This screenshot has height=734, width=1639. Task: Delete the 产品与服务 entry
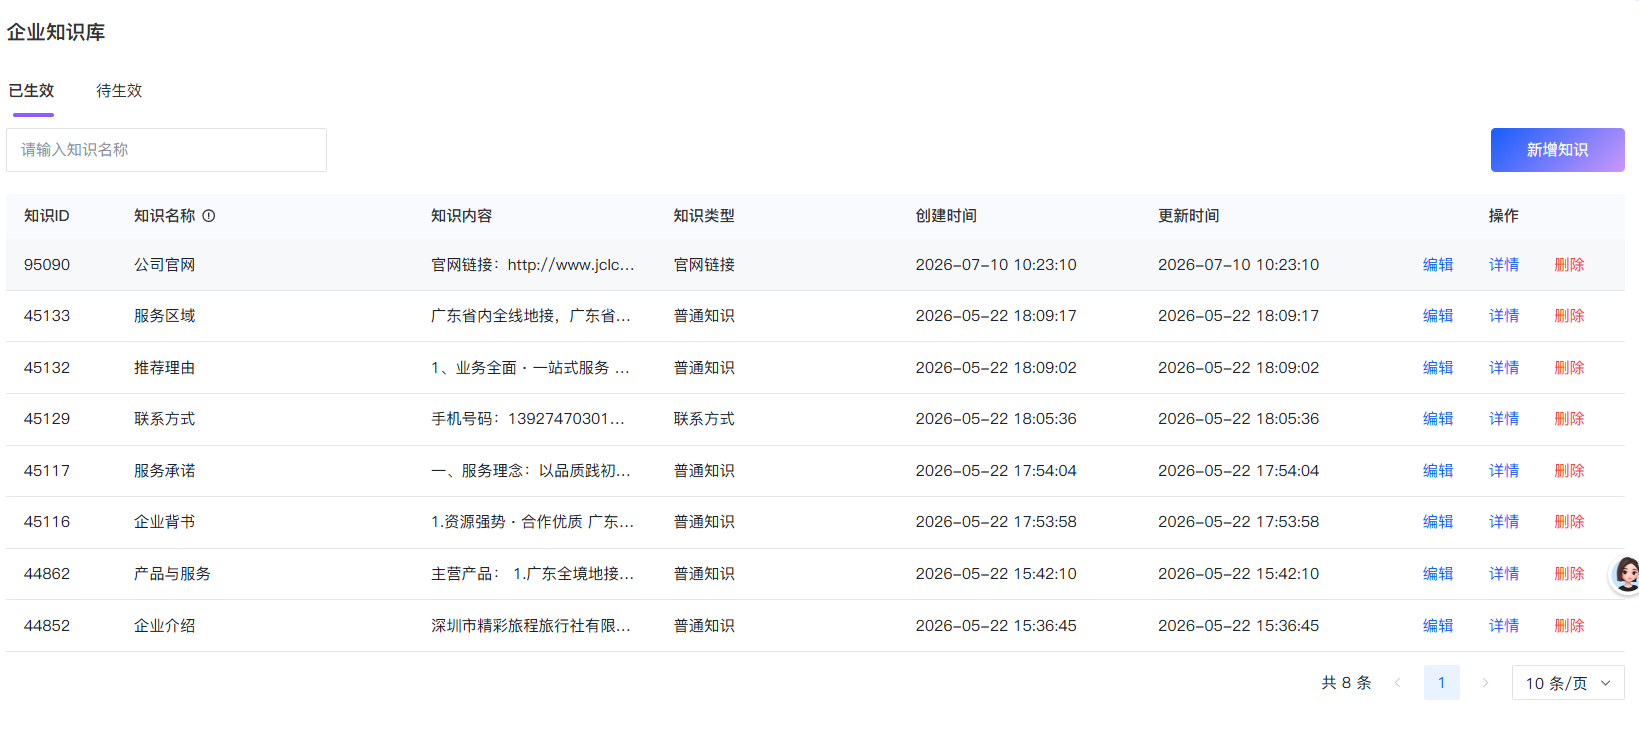pyautogui.click(x=1569, y=574)
